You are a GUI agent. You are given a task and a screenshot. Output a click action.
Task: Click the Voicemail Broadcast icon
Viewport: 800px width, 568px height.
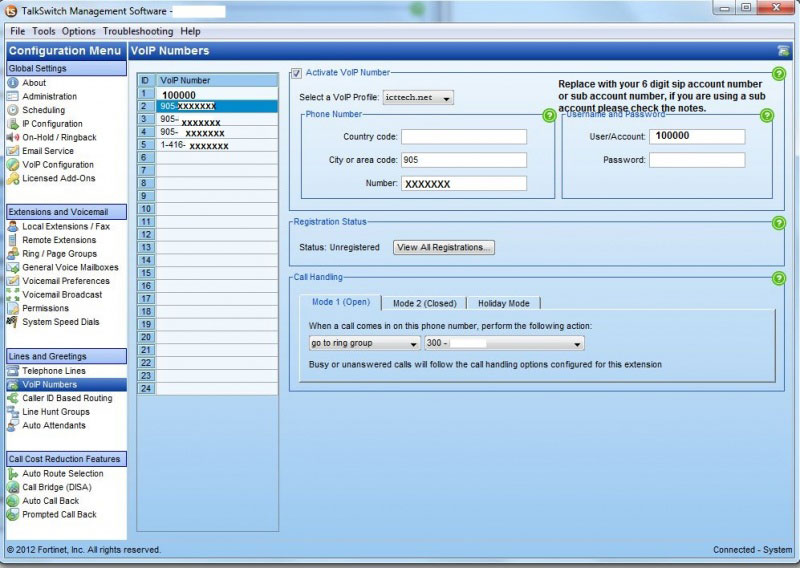click(x=13, y=295)
